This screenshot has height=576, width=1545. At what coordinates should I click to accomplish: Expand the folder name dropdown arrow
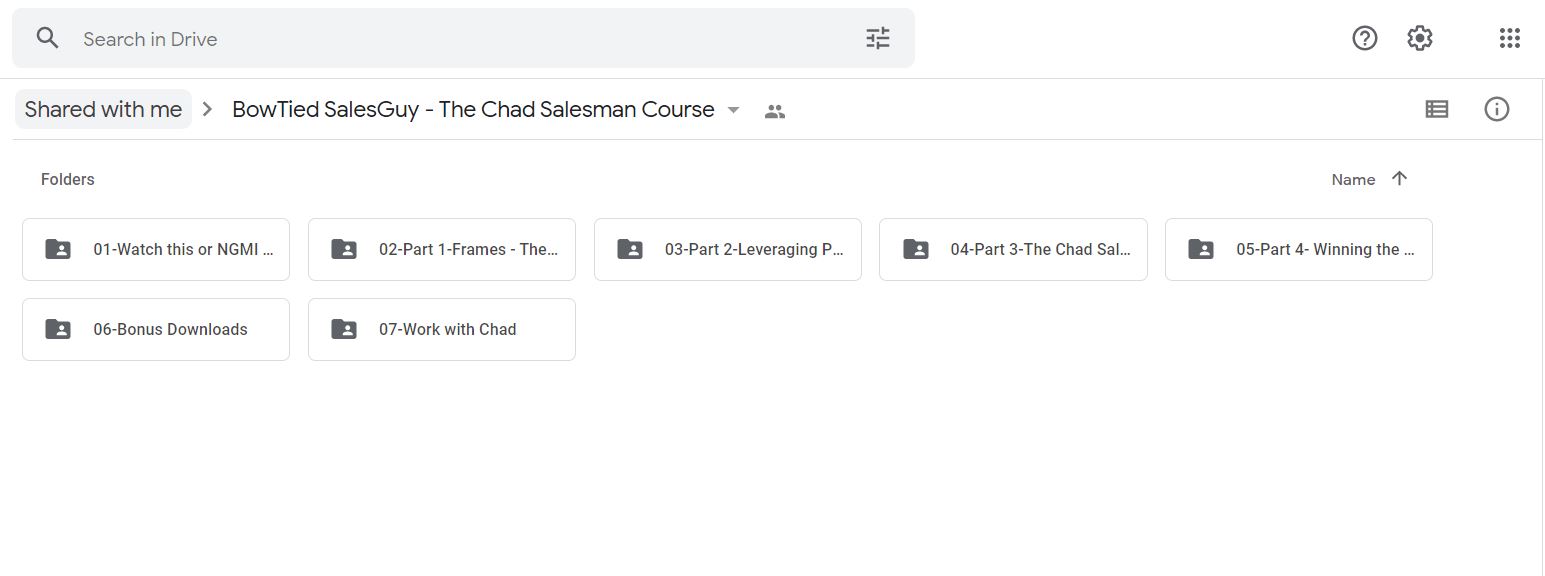[x=733, y=110]
